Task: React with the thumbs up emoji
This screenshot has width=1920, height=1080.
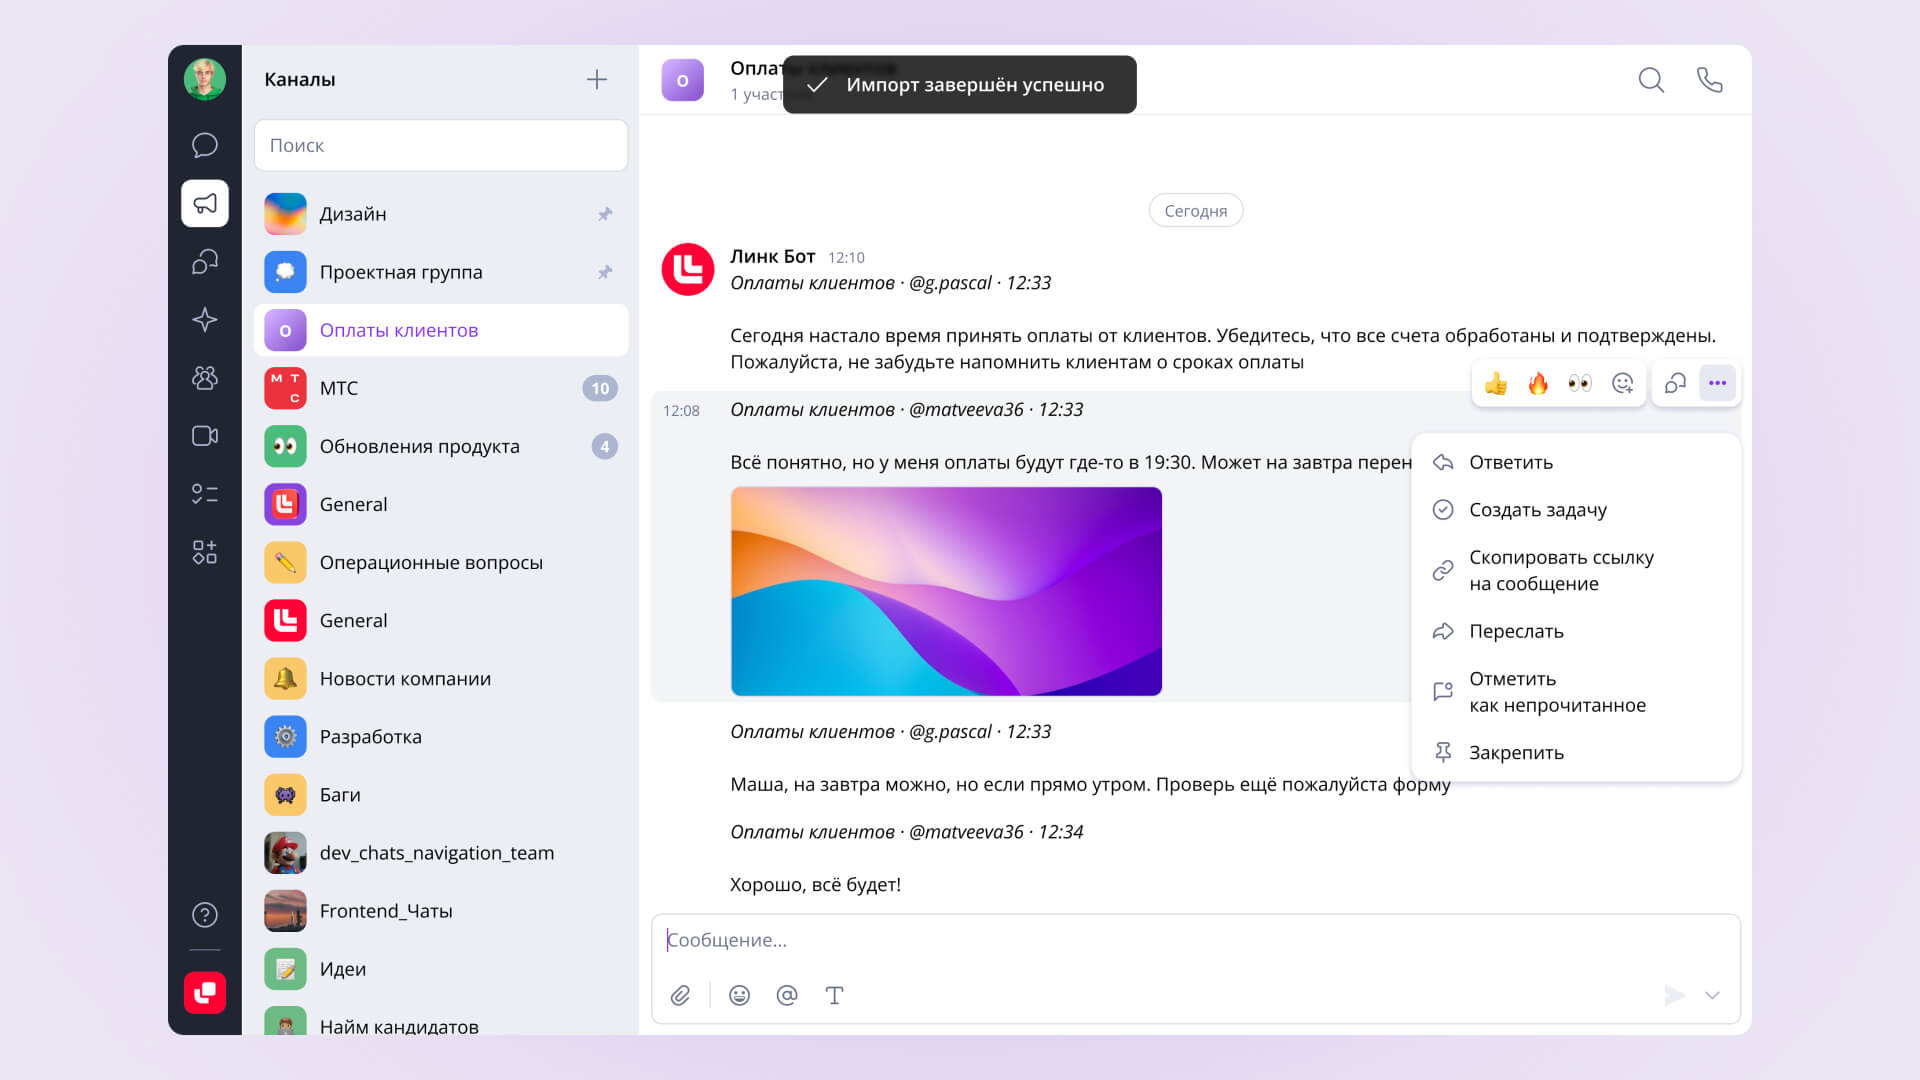Action: [x=1496, y=384]
